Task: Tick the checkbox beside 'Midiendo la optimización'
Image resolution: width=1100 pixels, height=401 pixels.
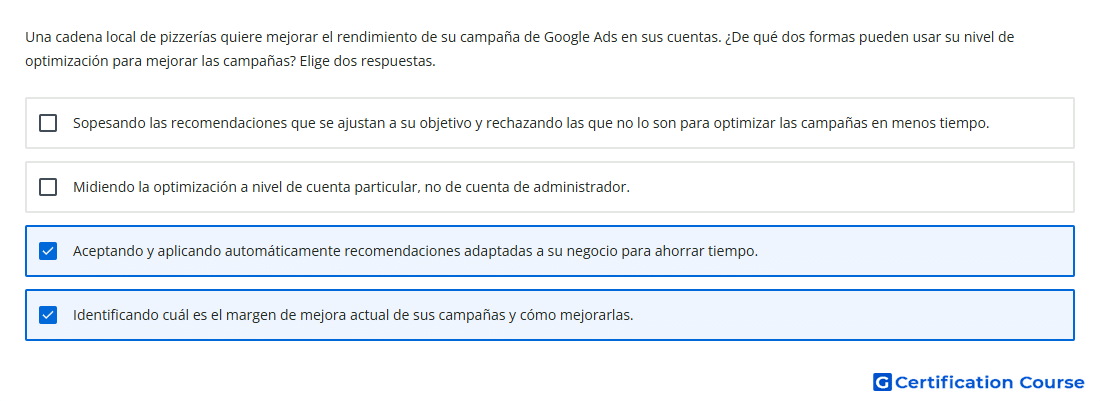Action: pos(48,187)
